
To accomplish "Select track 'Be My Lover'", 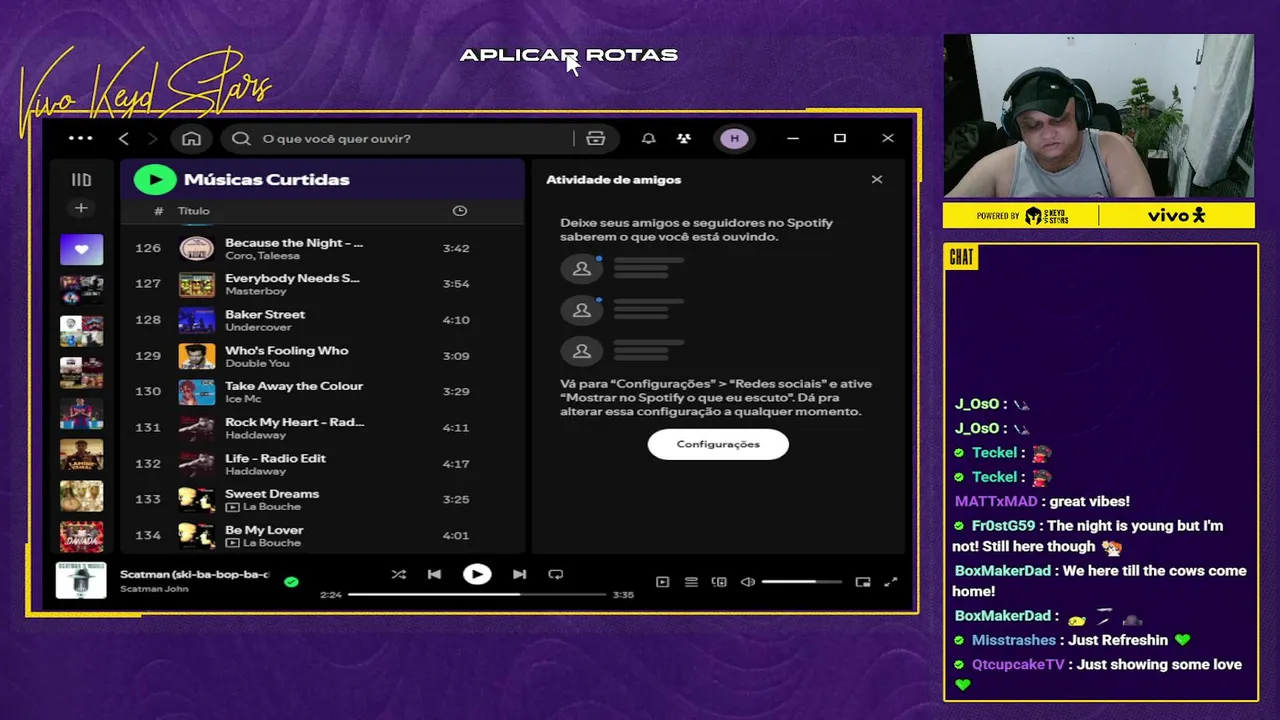I will pyautogui.click(x=264, y=530).
